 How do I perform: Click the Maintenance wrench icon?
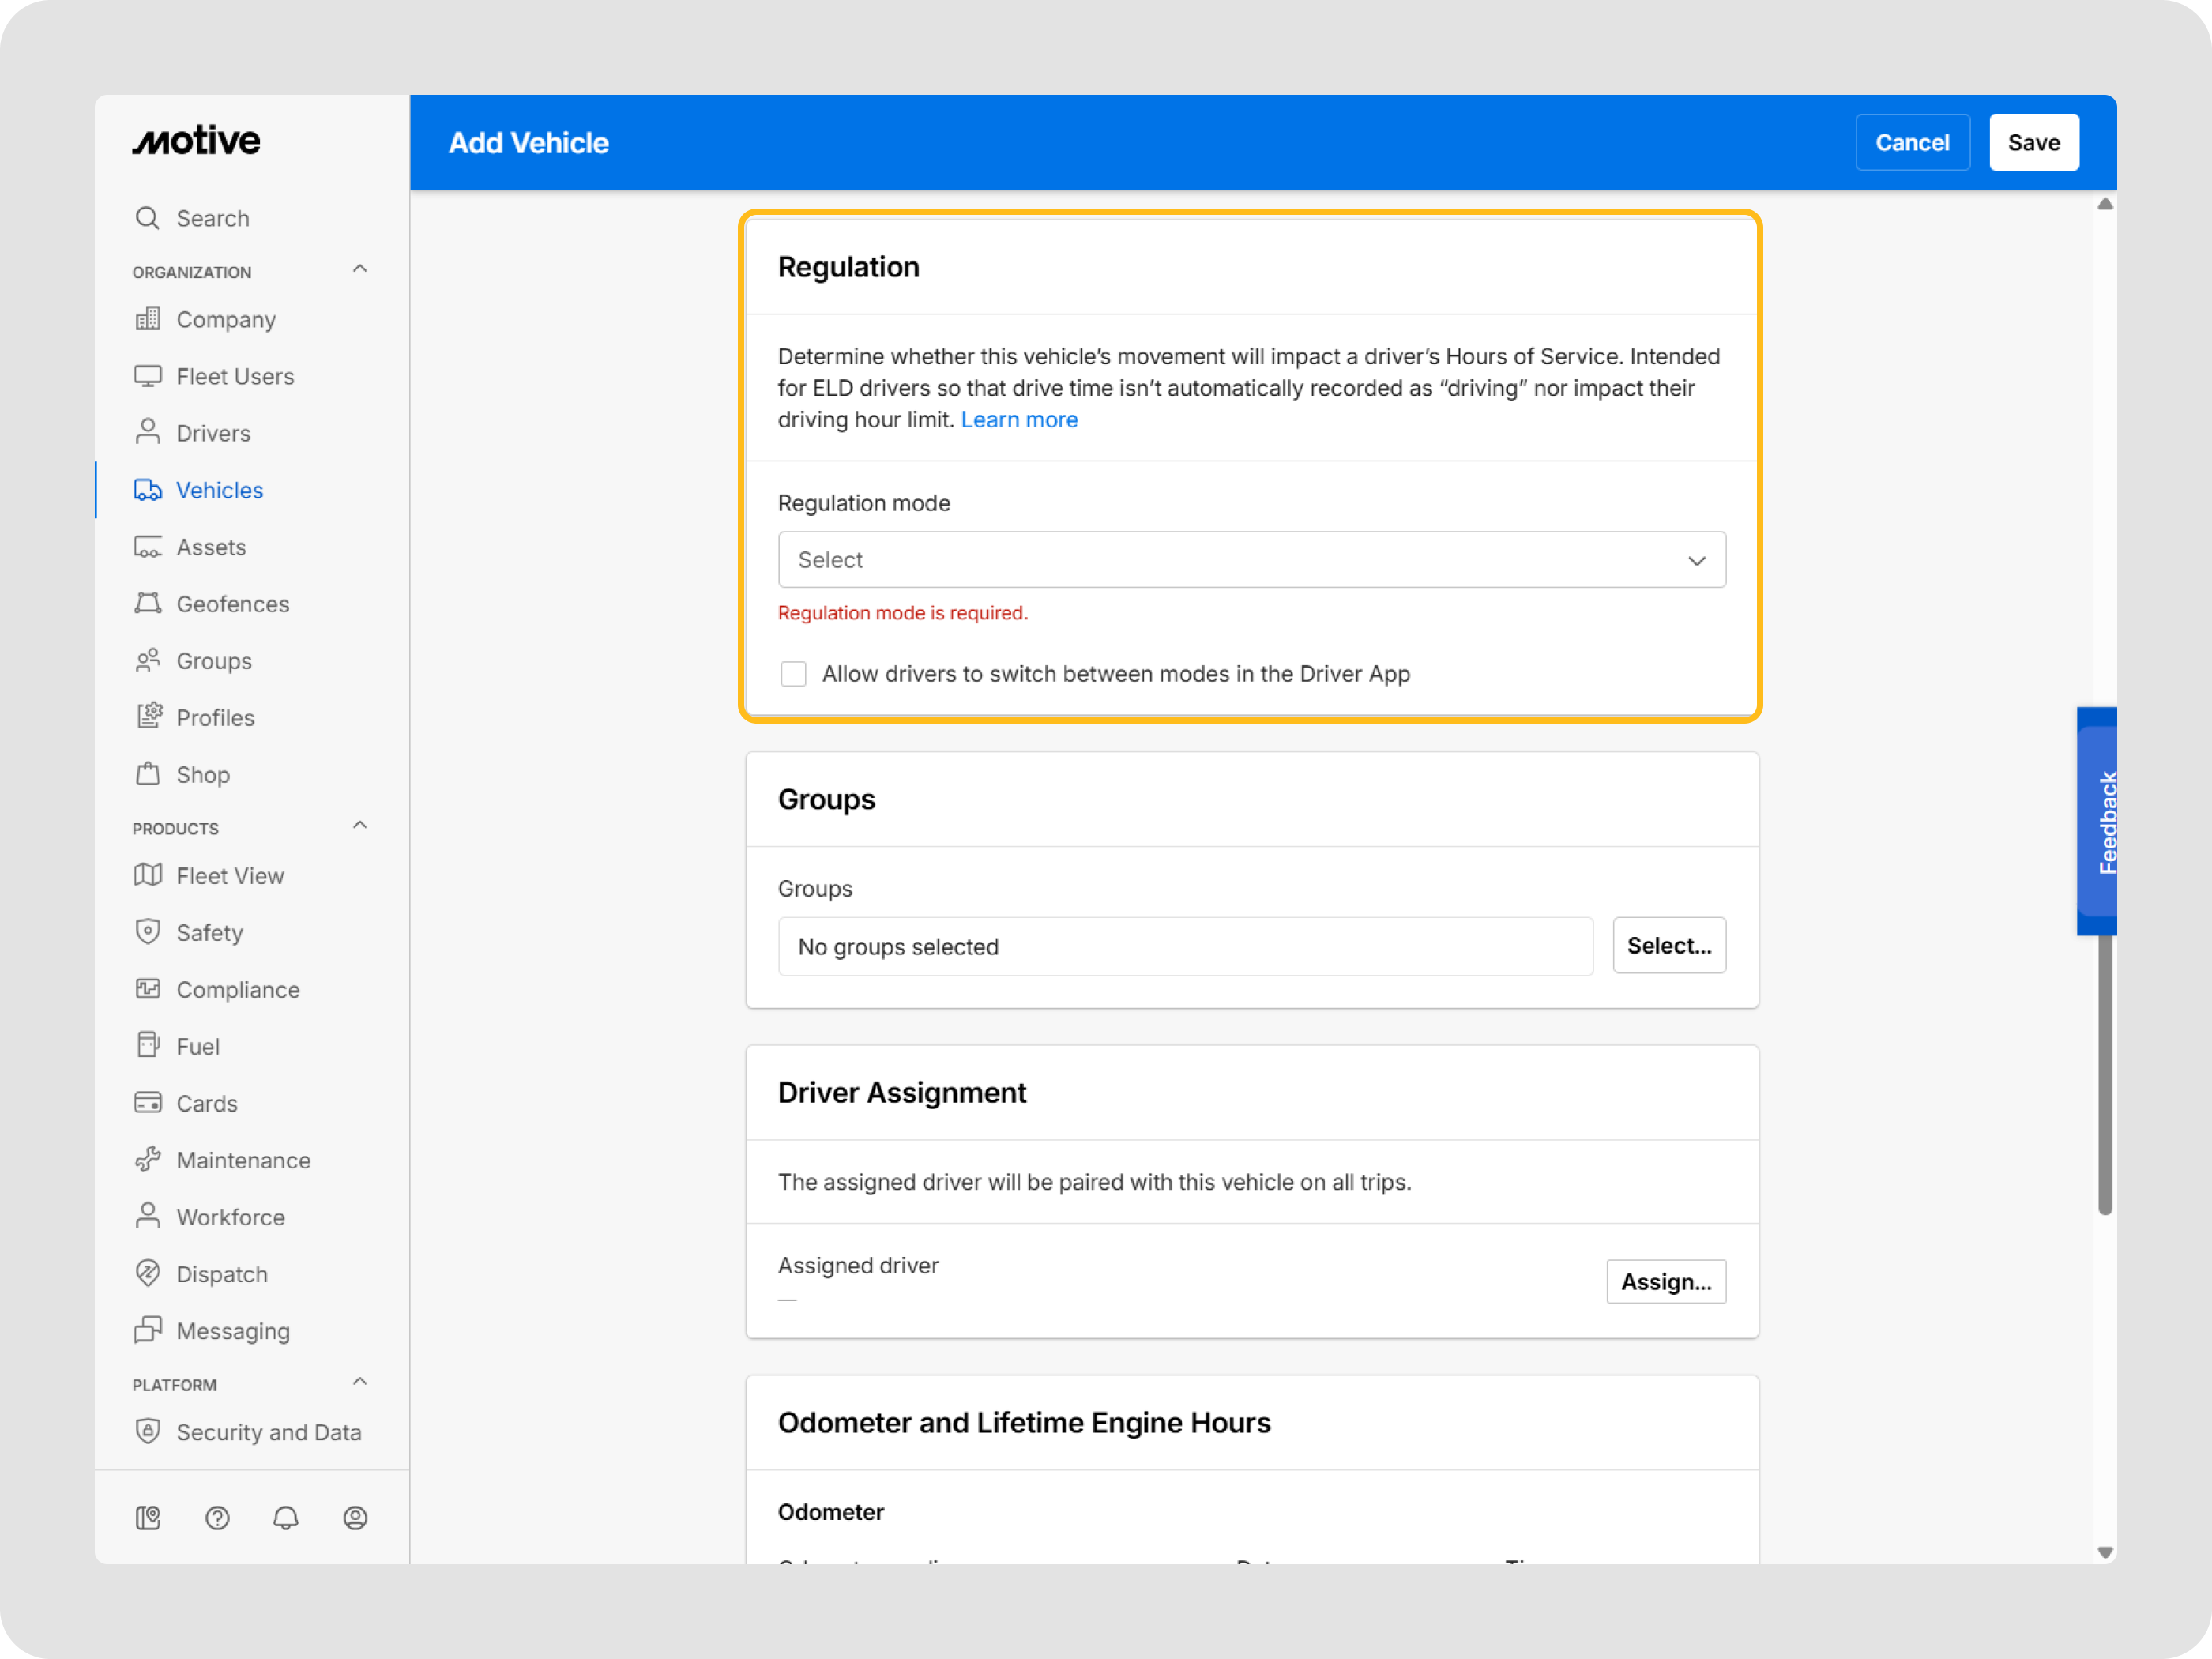(148, 1159)
